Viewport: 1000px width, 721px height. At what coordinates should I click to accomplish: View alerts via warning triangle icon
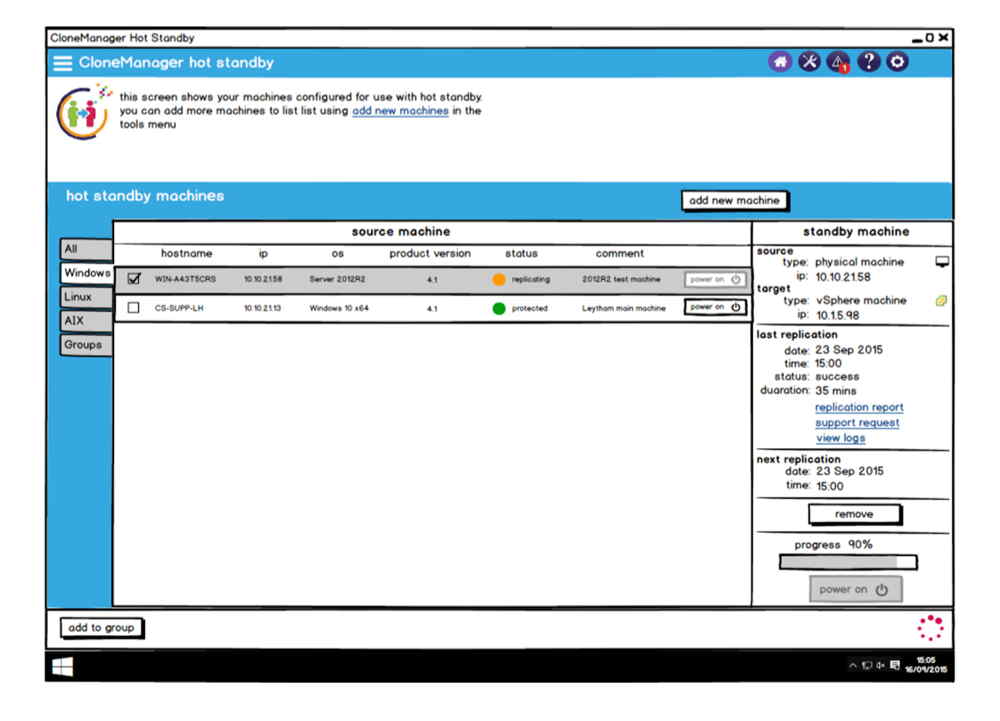[838, 62]
